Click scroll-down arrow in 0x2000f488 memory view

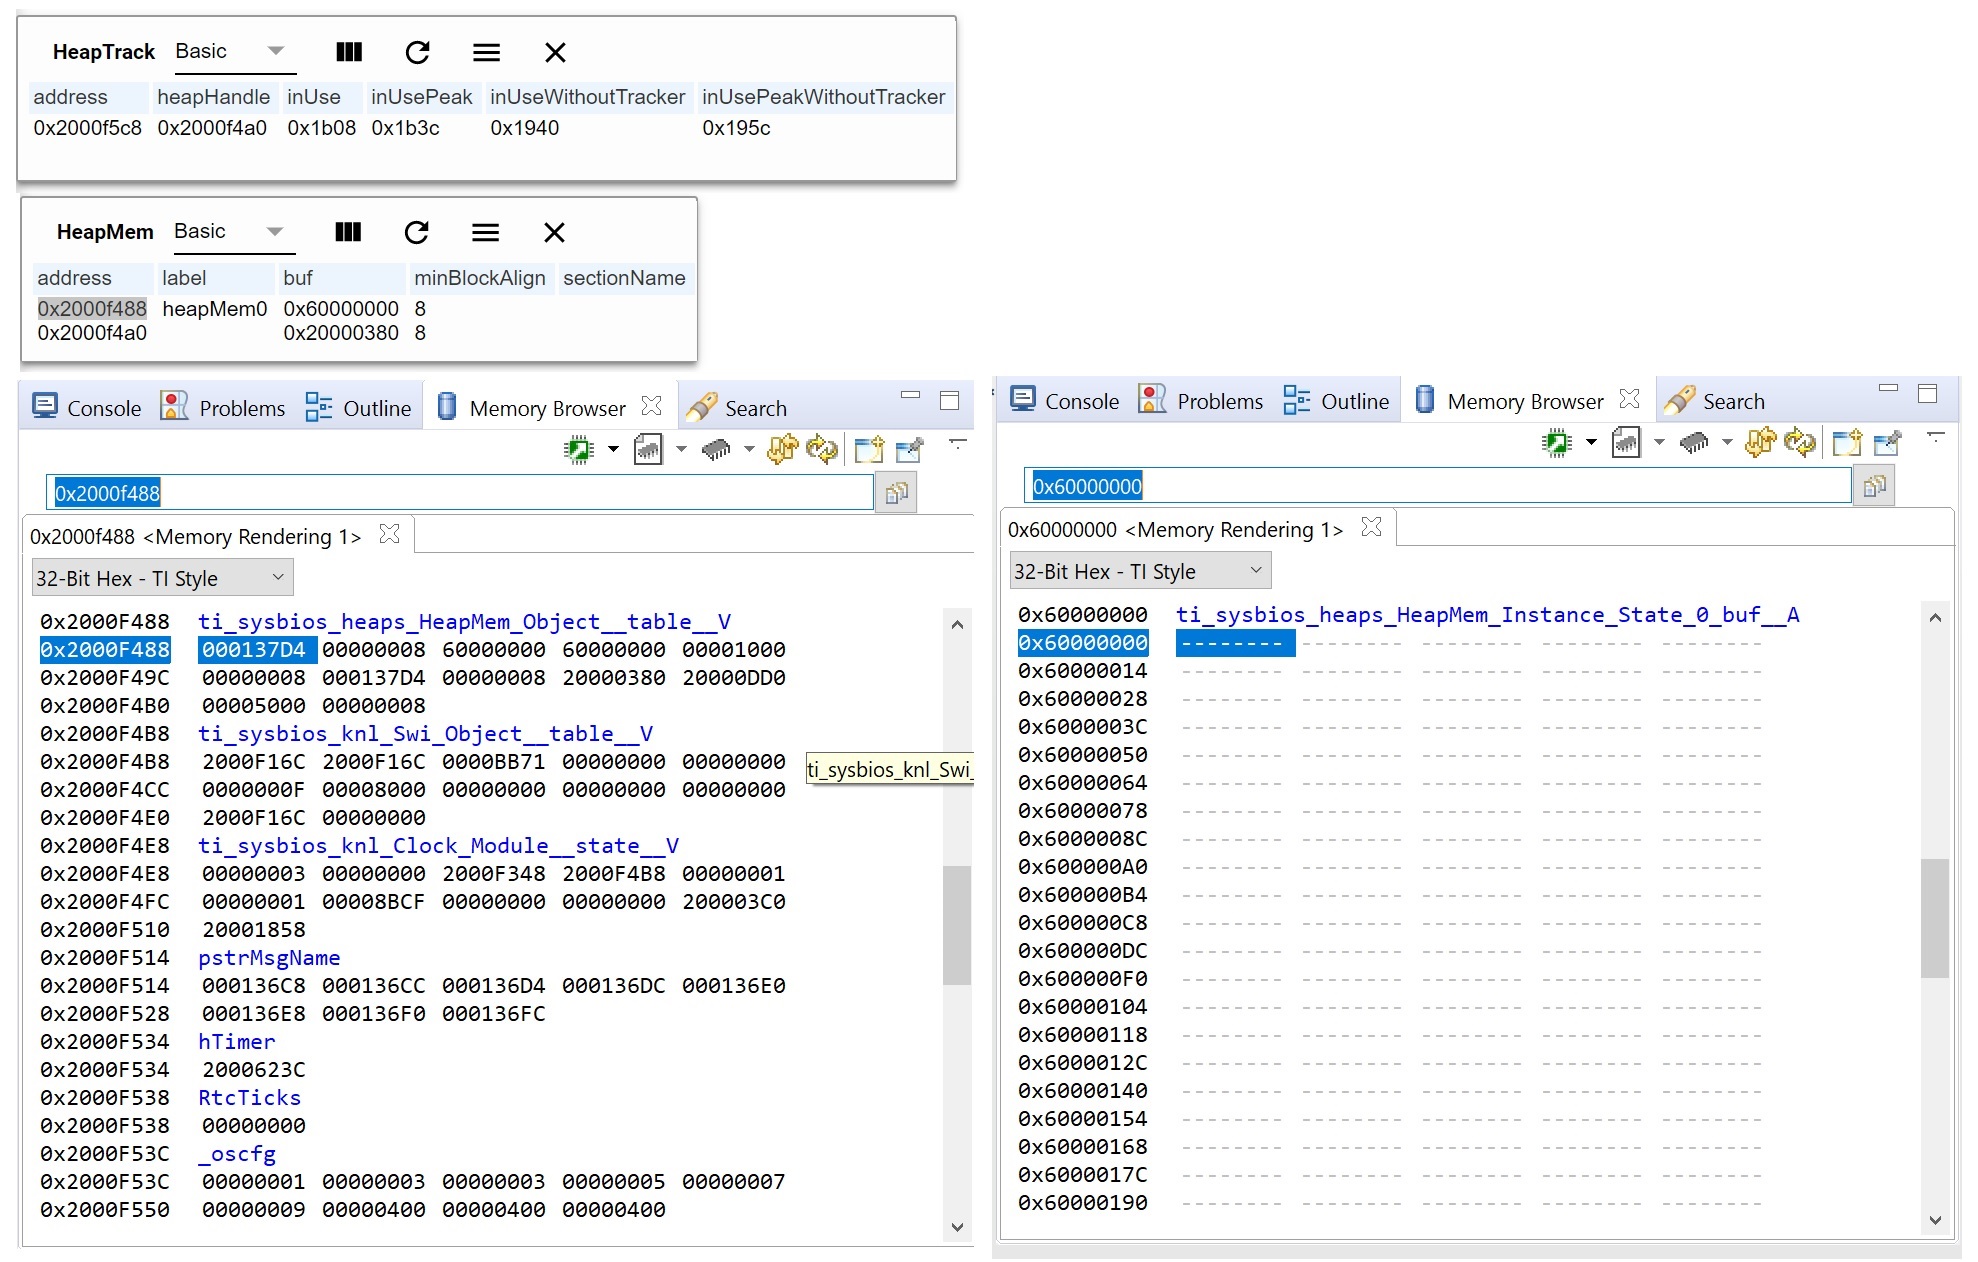[x=957, y=1227]
